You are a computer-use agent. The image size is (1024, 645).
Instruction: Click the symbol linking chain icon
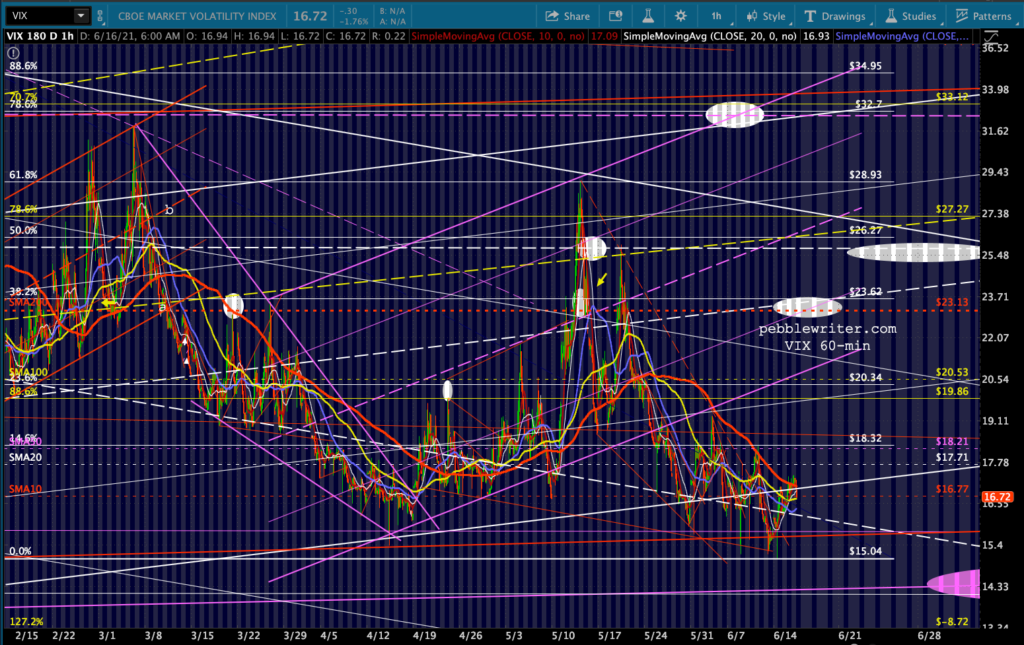pos(100,16)
